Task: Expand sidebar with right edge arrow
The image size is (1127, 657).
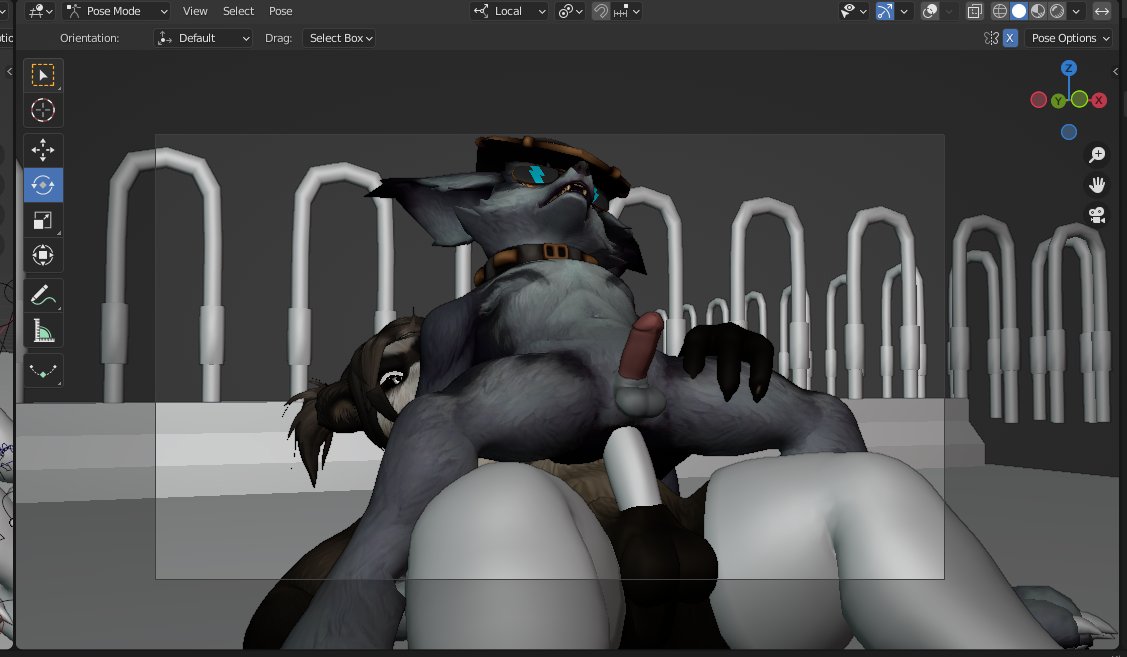Action: click(x=1116, y=71)
